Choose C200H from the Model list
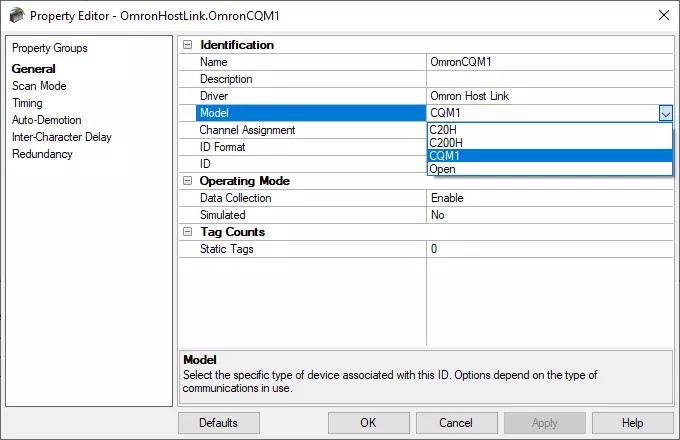 pos(550,143)
